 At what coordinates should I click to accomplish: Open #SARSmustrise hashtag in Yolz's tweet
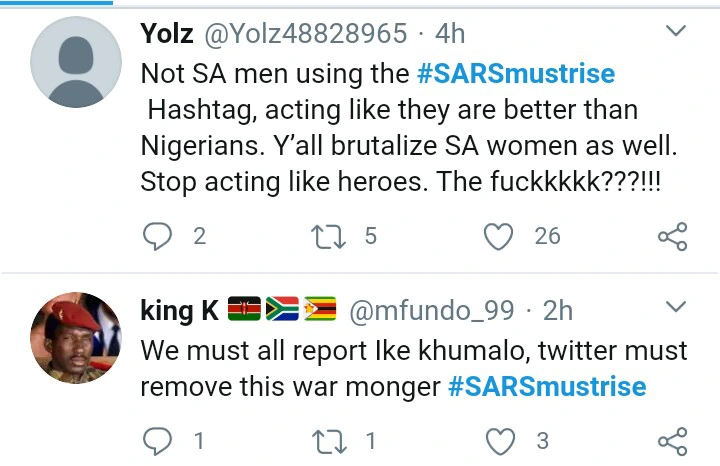coord(516,73)
